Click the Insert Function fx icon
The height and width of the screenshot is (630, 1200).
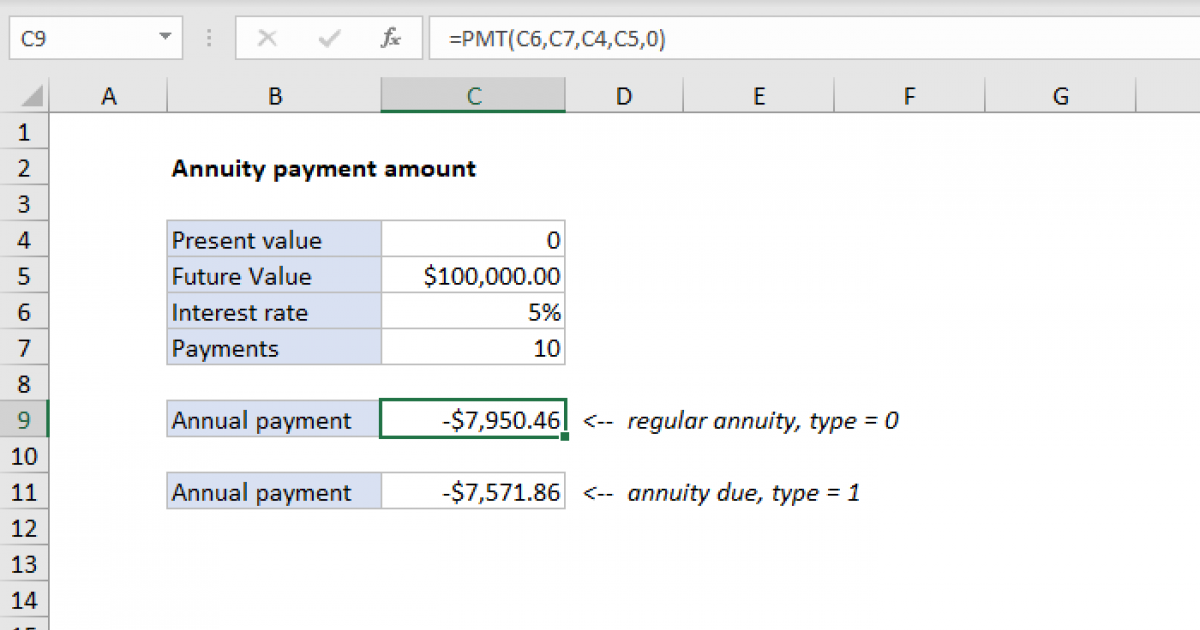390,38
